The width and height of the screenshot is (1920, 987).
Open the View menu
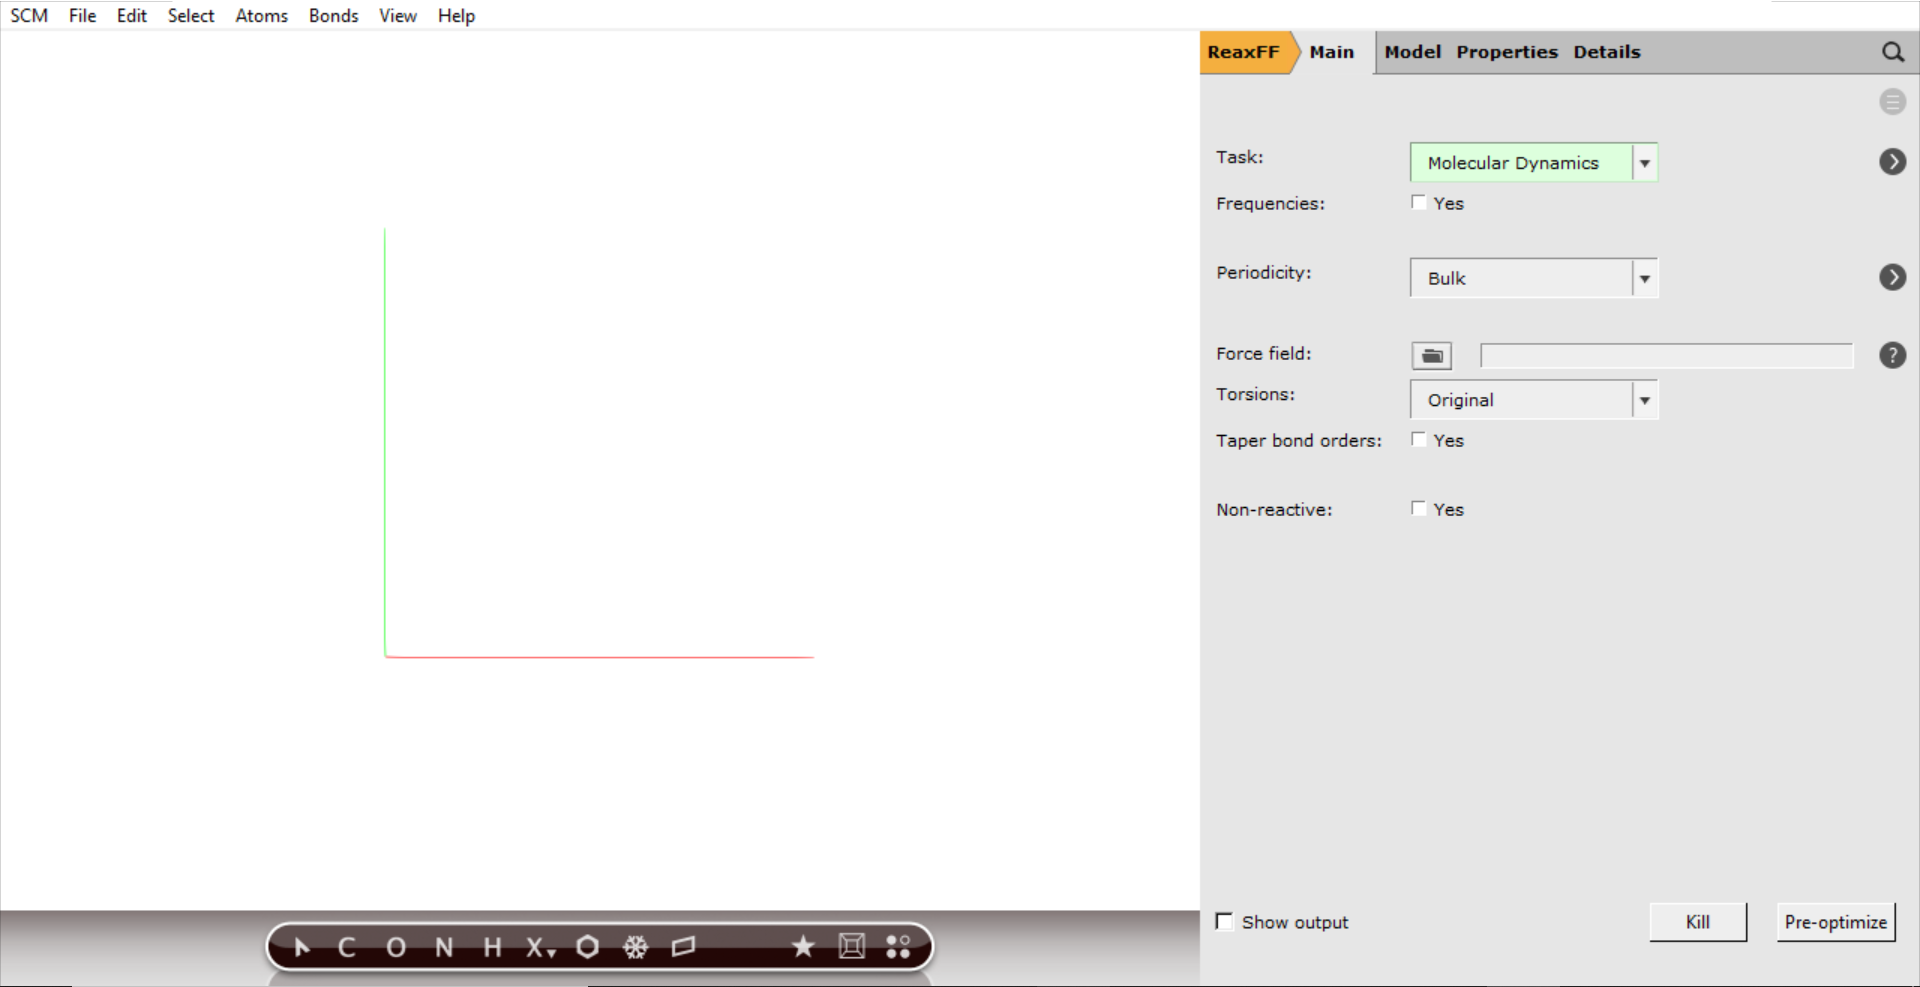(x=397, y=16)
